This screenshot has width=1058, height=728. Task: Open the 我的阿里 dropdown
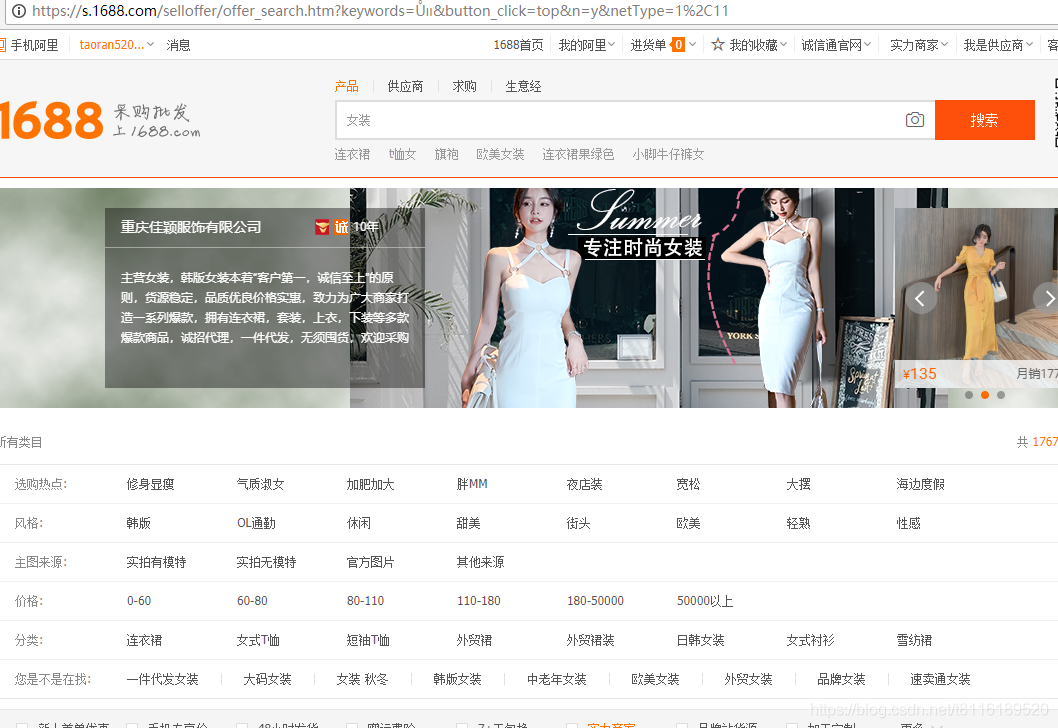(586, 44)
